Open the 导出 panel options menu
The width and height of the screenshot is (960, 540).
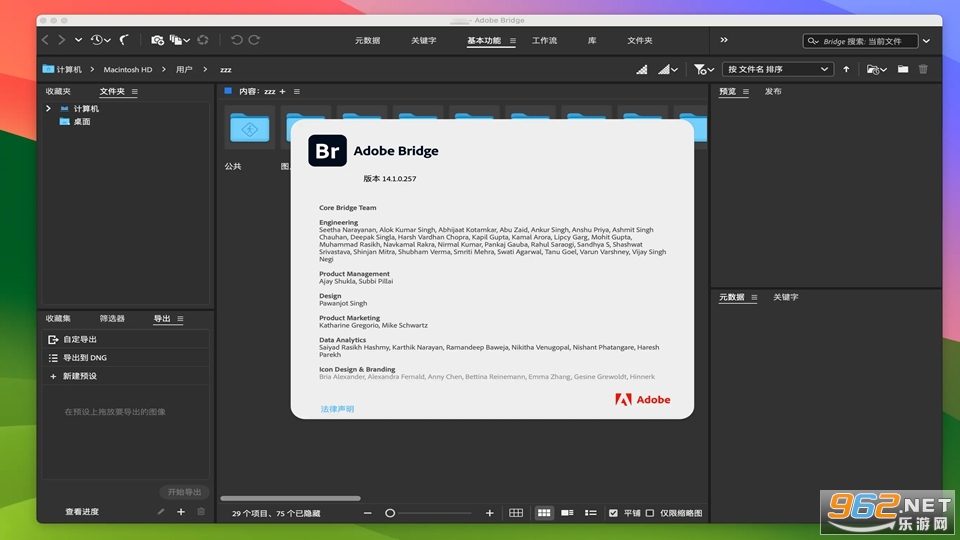[180, 319]
